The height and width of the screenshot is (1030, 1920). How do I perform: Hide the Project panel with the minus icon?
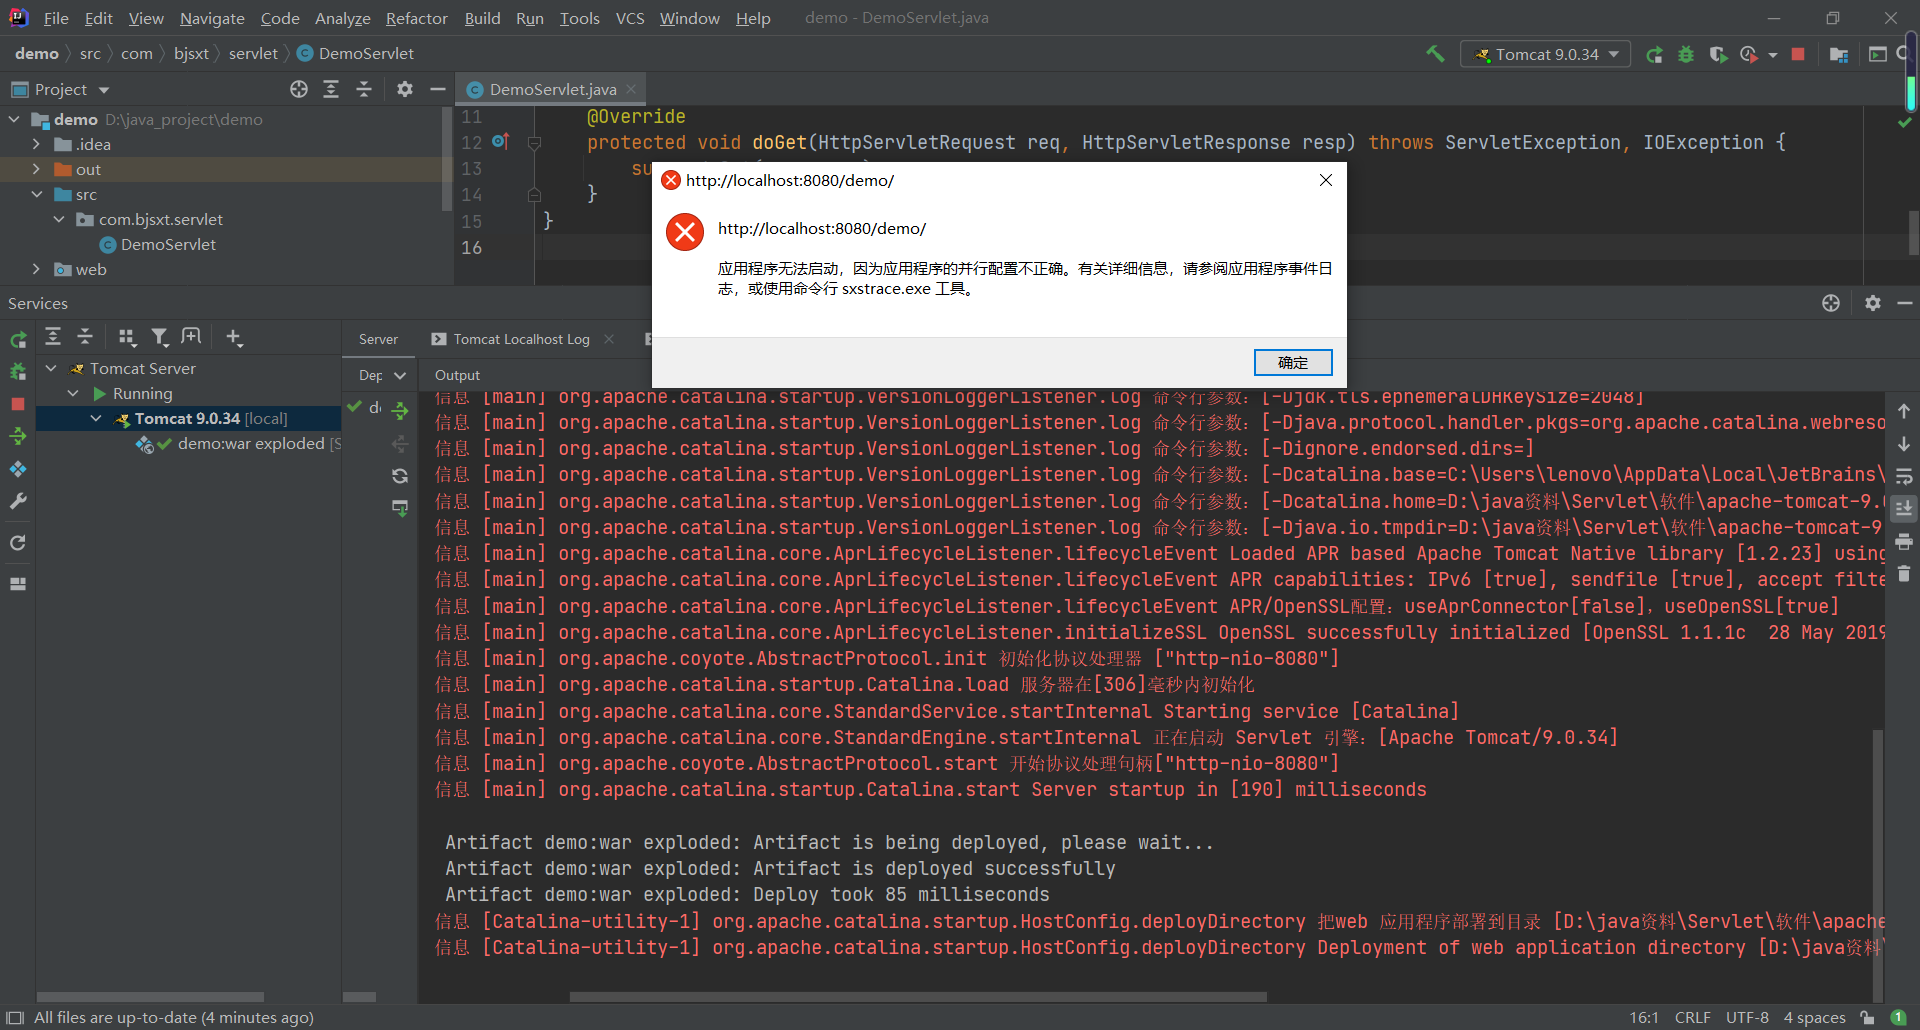(x=437, y=89)
